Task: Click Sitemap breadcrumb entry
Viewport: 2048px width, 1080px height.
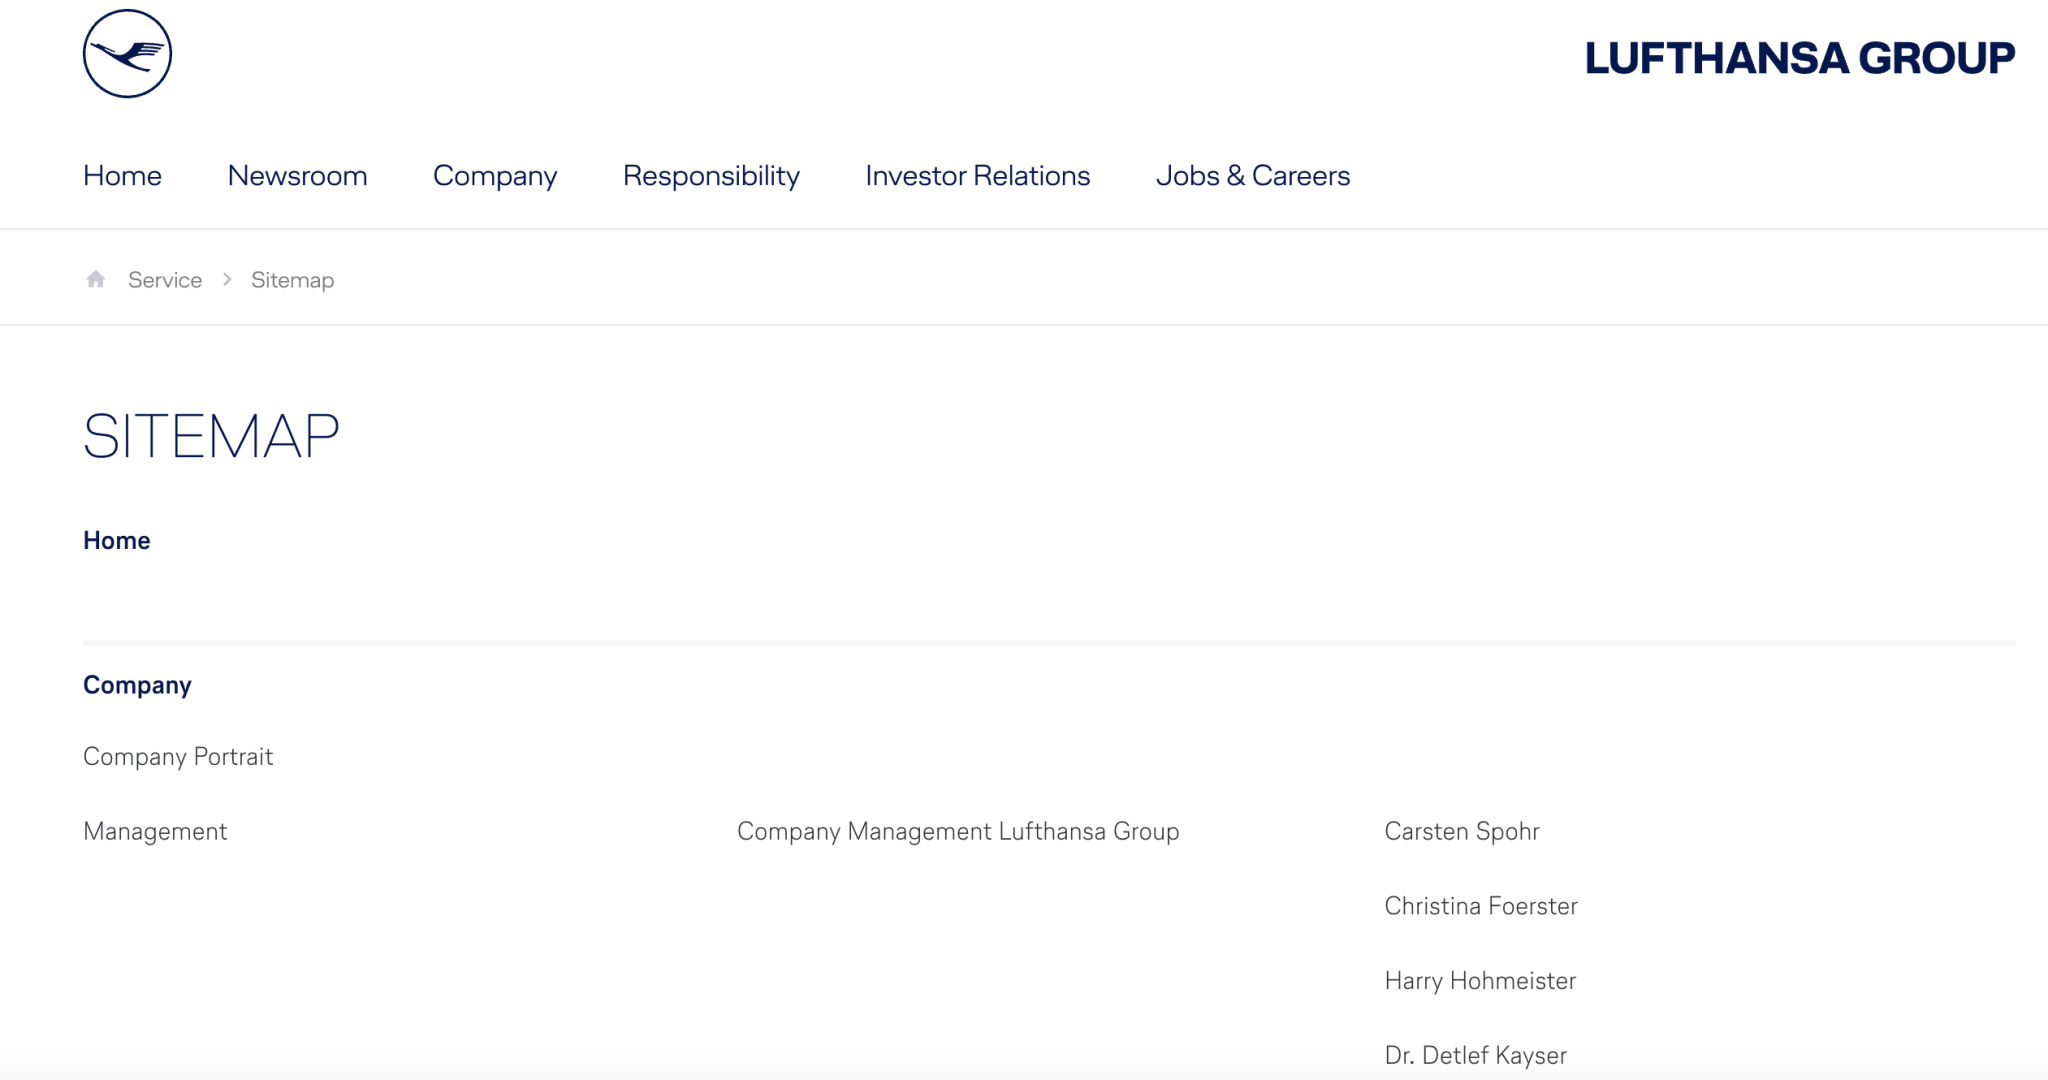Action: tap(292, 280)
